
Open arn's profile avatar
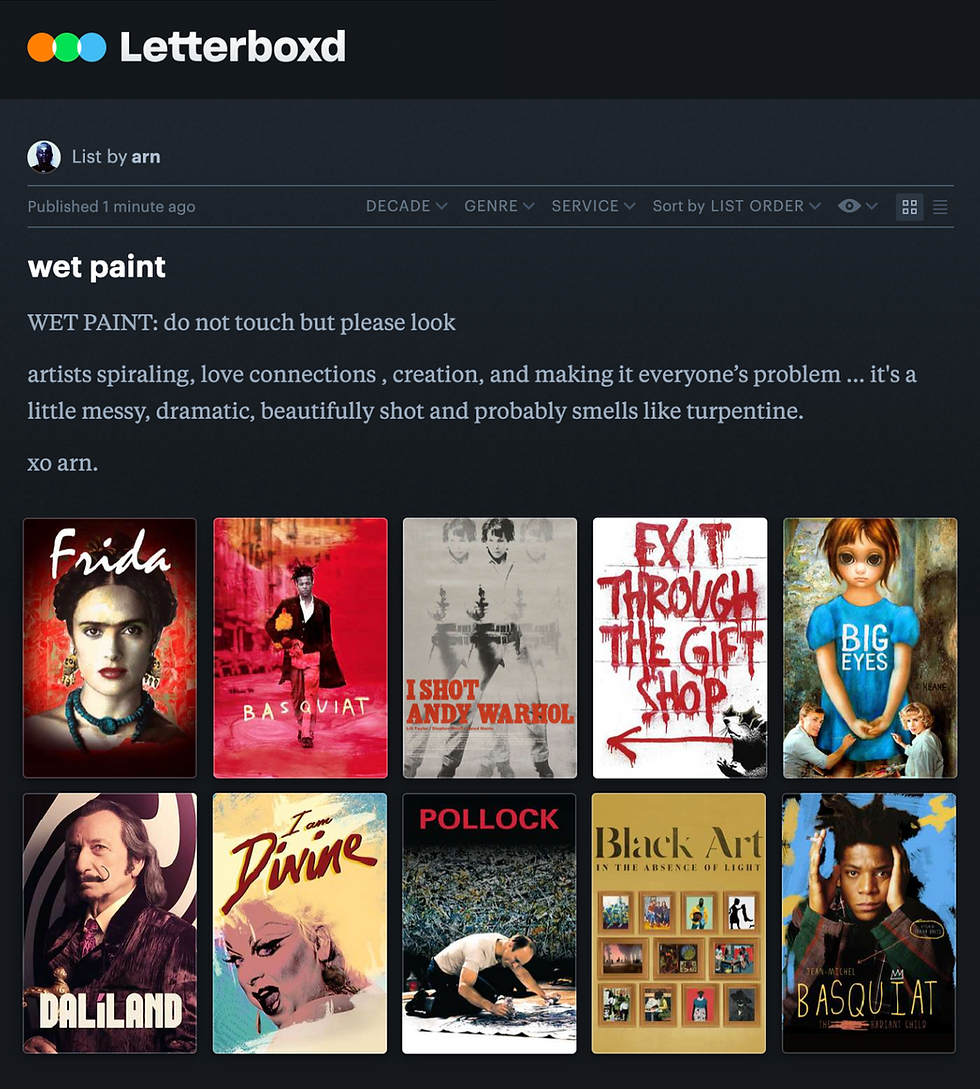tap(44, 156)
